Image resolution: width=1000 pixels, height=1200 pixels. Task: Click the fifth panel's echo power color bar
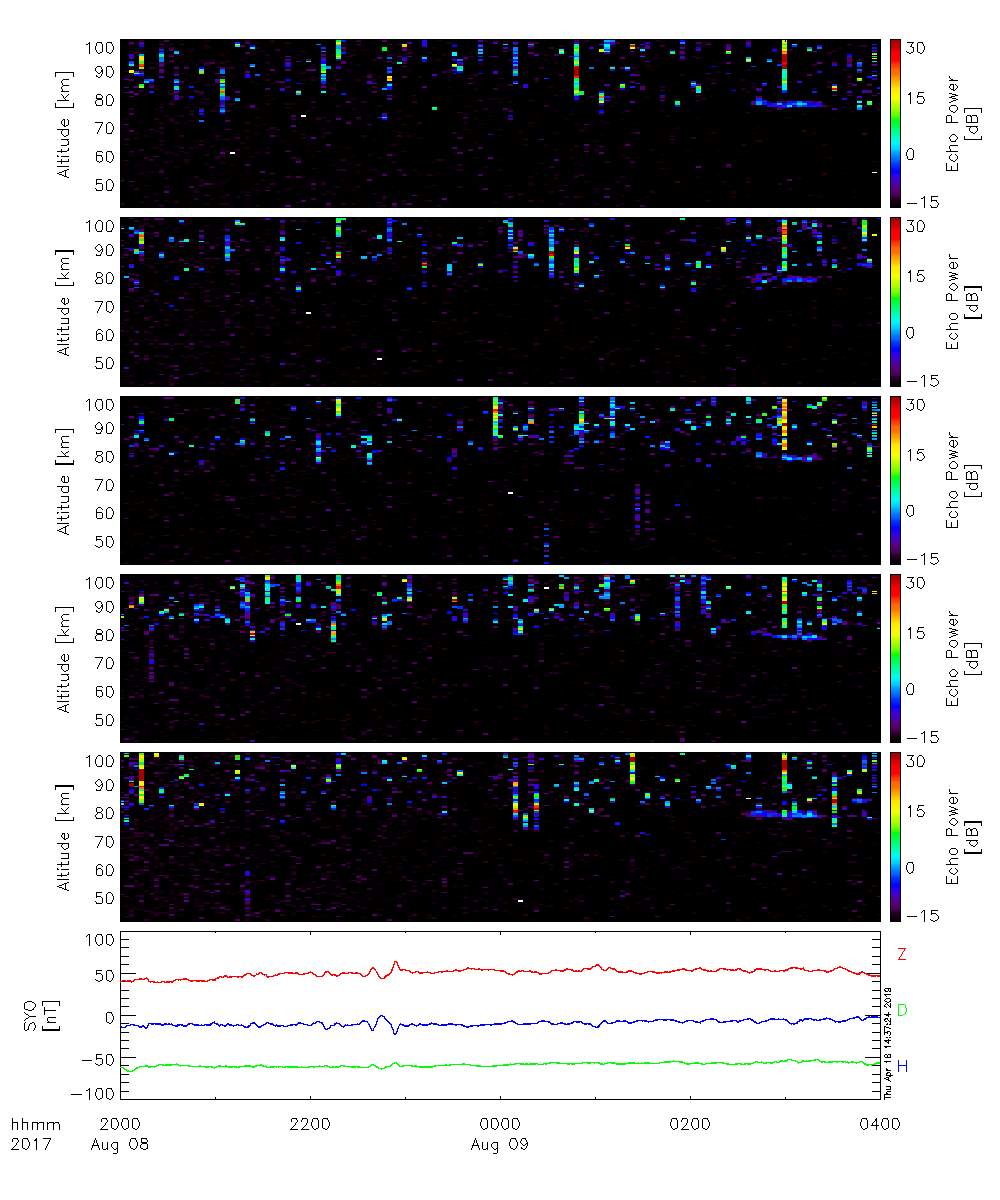[897, 836]
